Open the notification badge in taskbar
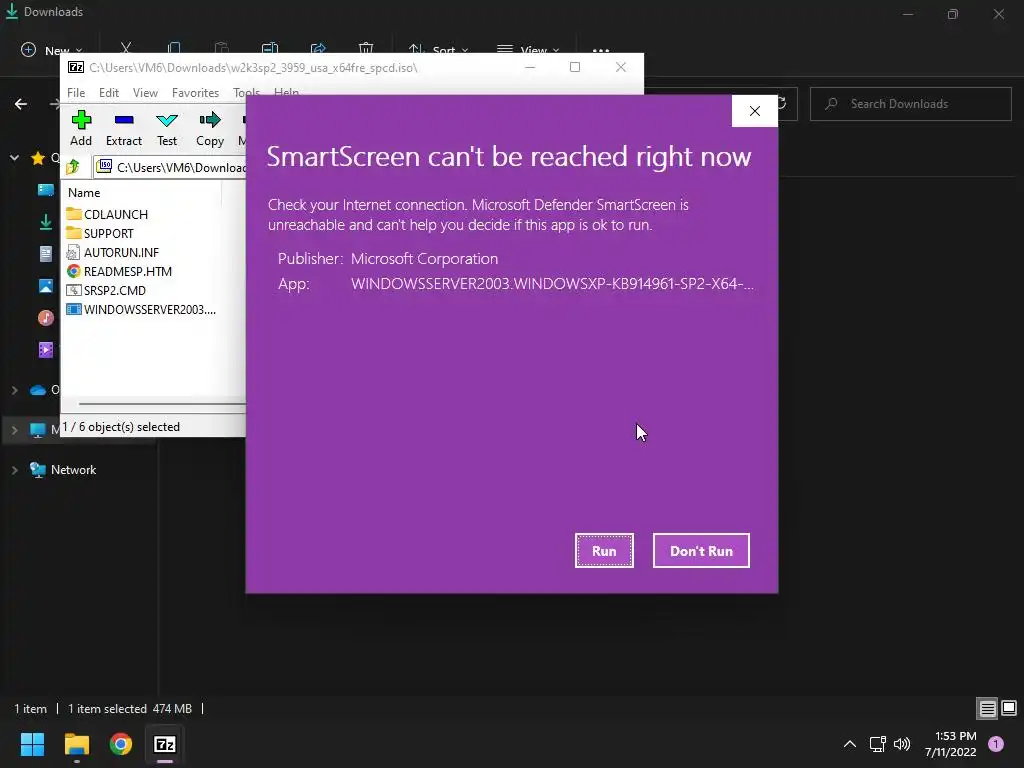 (x=996, y=744)
